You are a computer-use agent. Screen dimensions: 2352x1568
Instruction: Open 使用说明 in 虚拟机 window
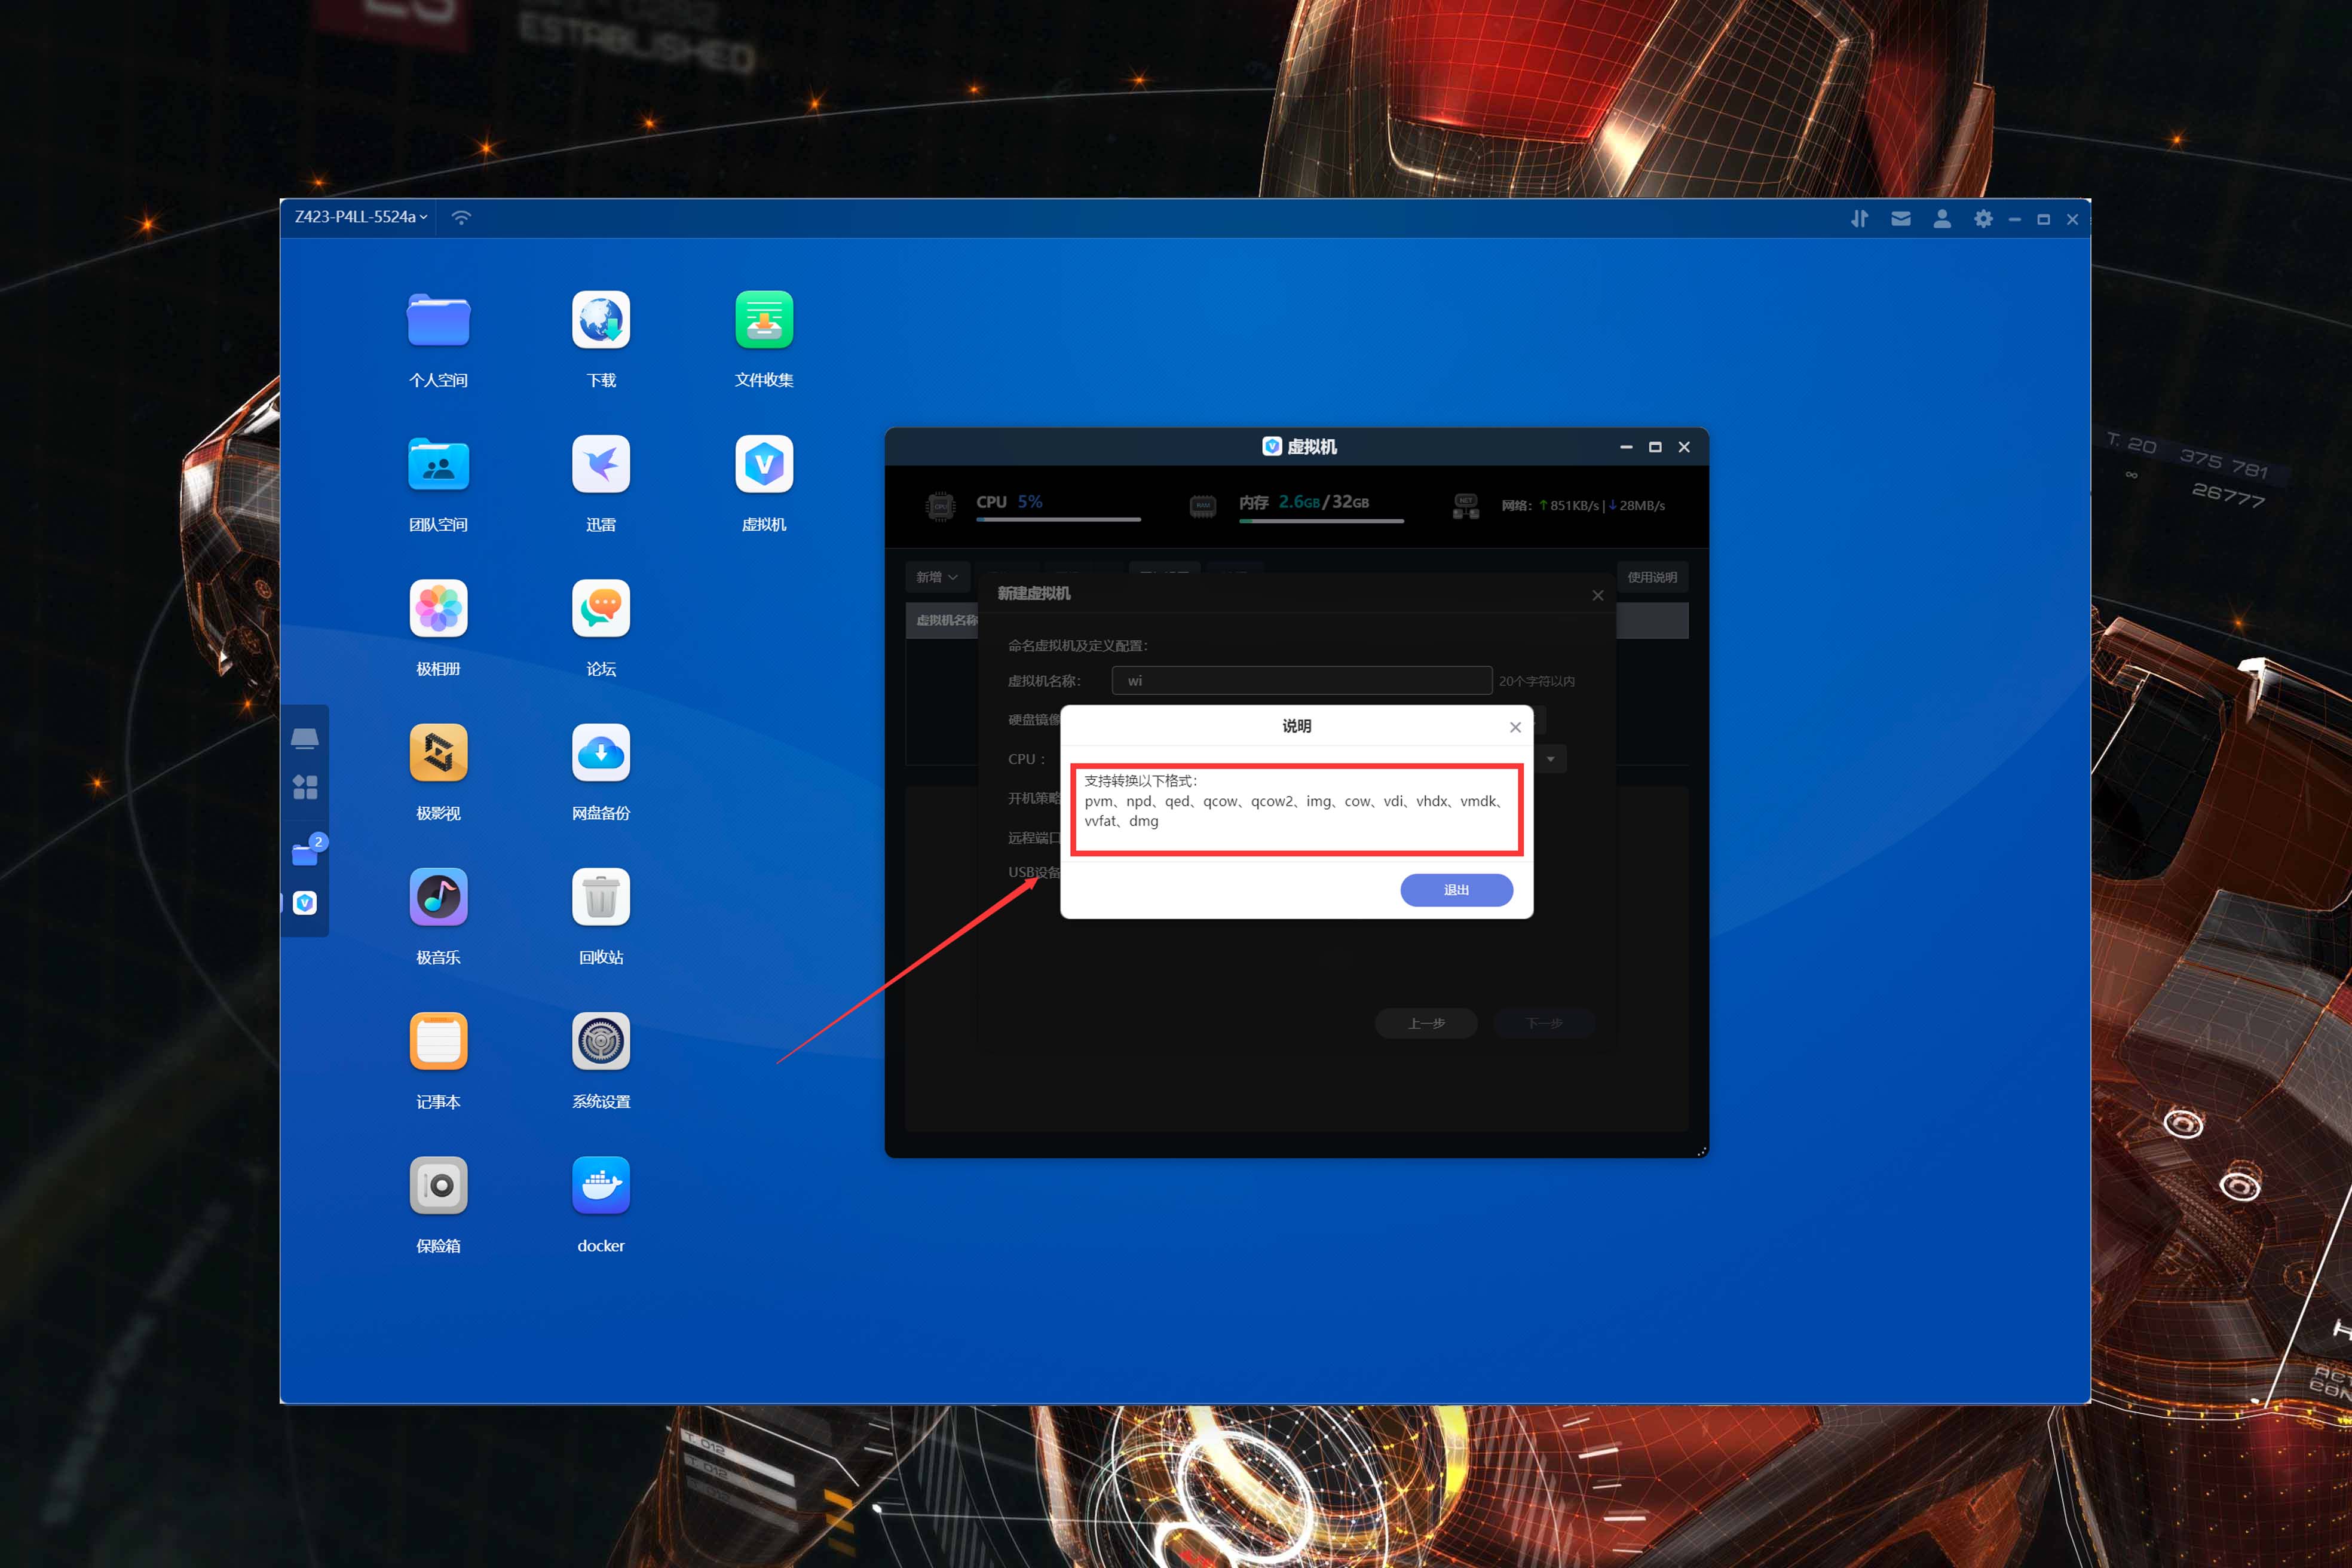pyautogui.click(x=1652, y=577)
